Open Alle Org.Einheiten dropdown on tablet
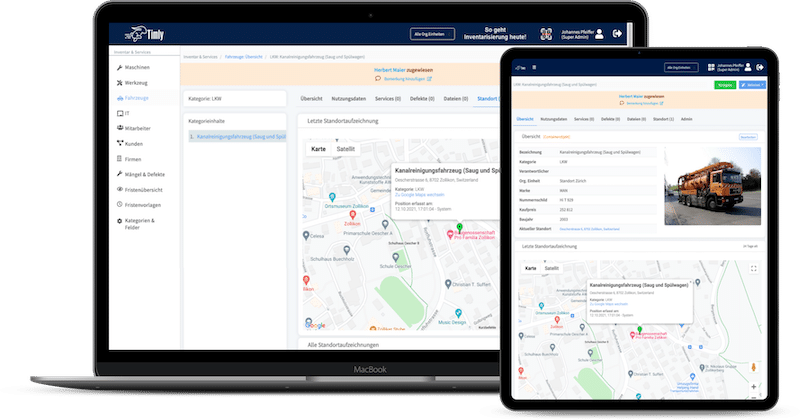Screen dimensions: 800x420 [681, 67]
